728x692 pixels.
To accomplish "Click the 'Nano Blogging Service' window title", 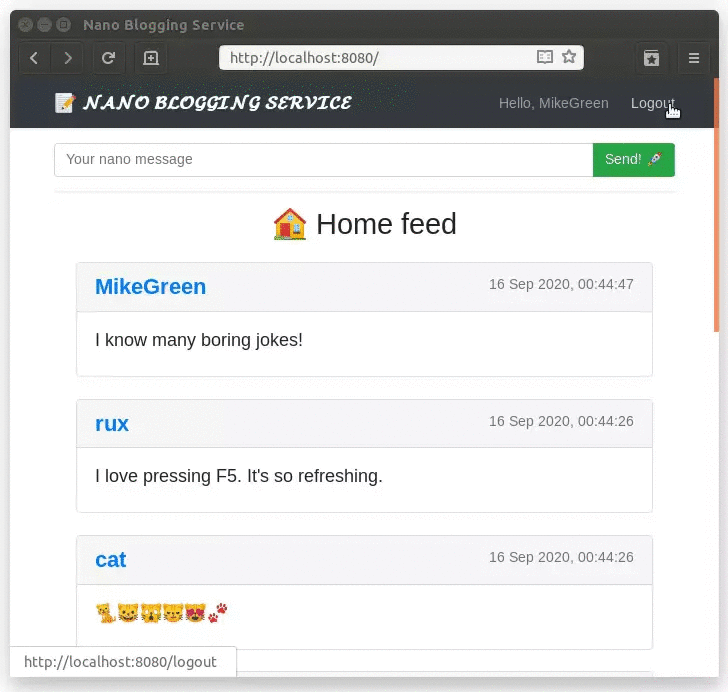I will pos(163,25).
